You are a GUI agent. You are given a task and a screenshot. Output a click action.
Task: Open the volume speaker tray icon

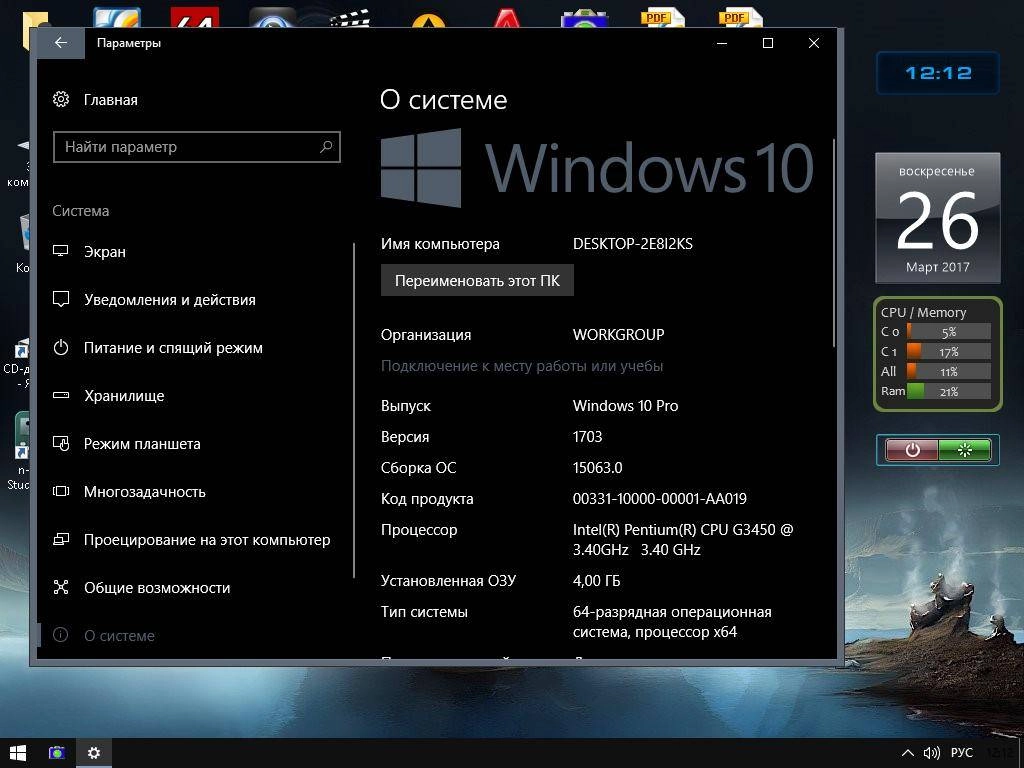tap(931, 753)
